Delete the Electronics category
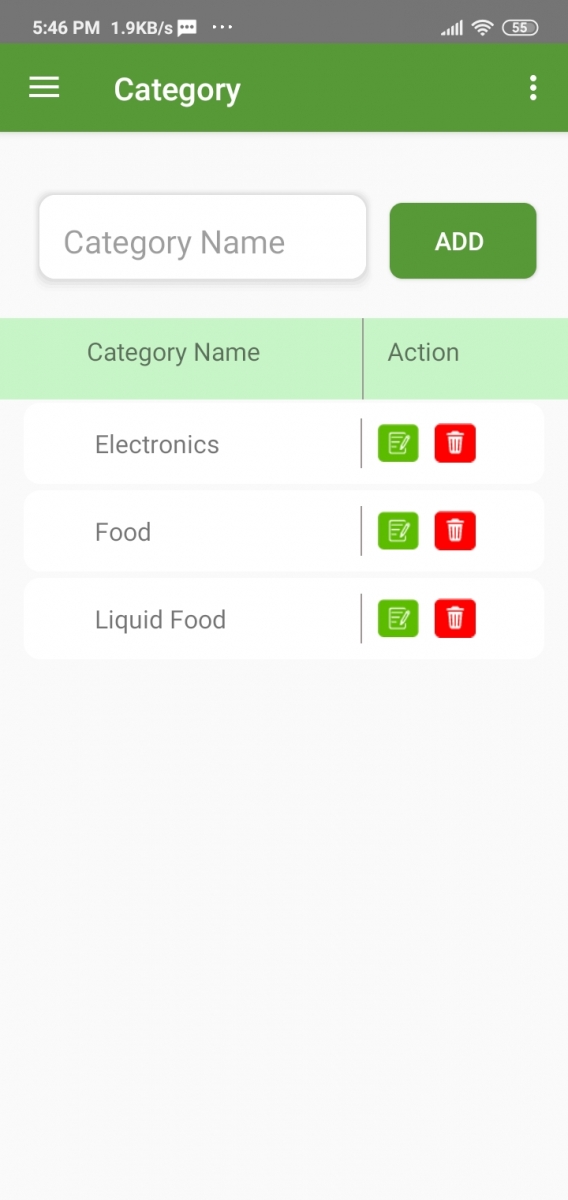Screen dimensions: 568x1200 coord(455,443)
